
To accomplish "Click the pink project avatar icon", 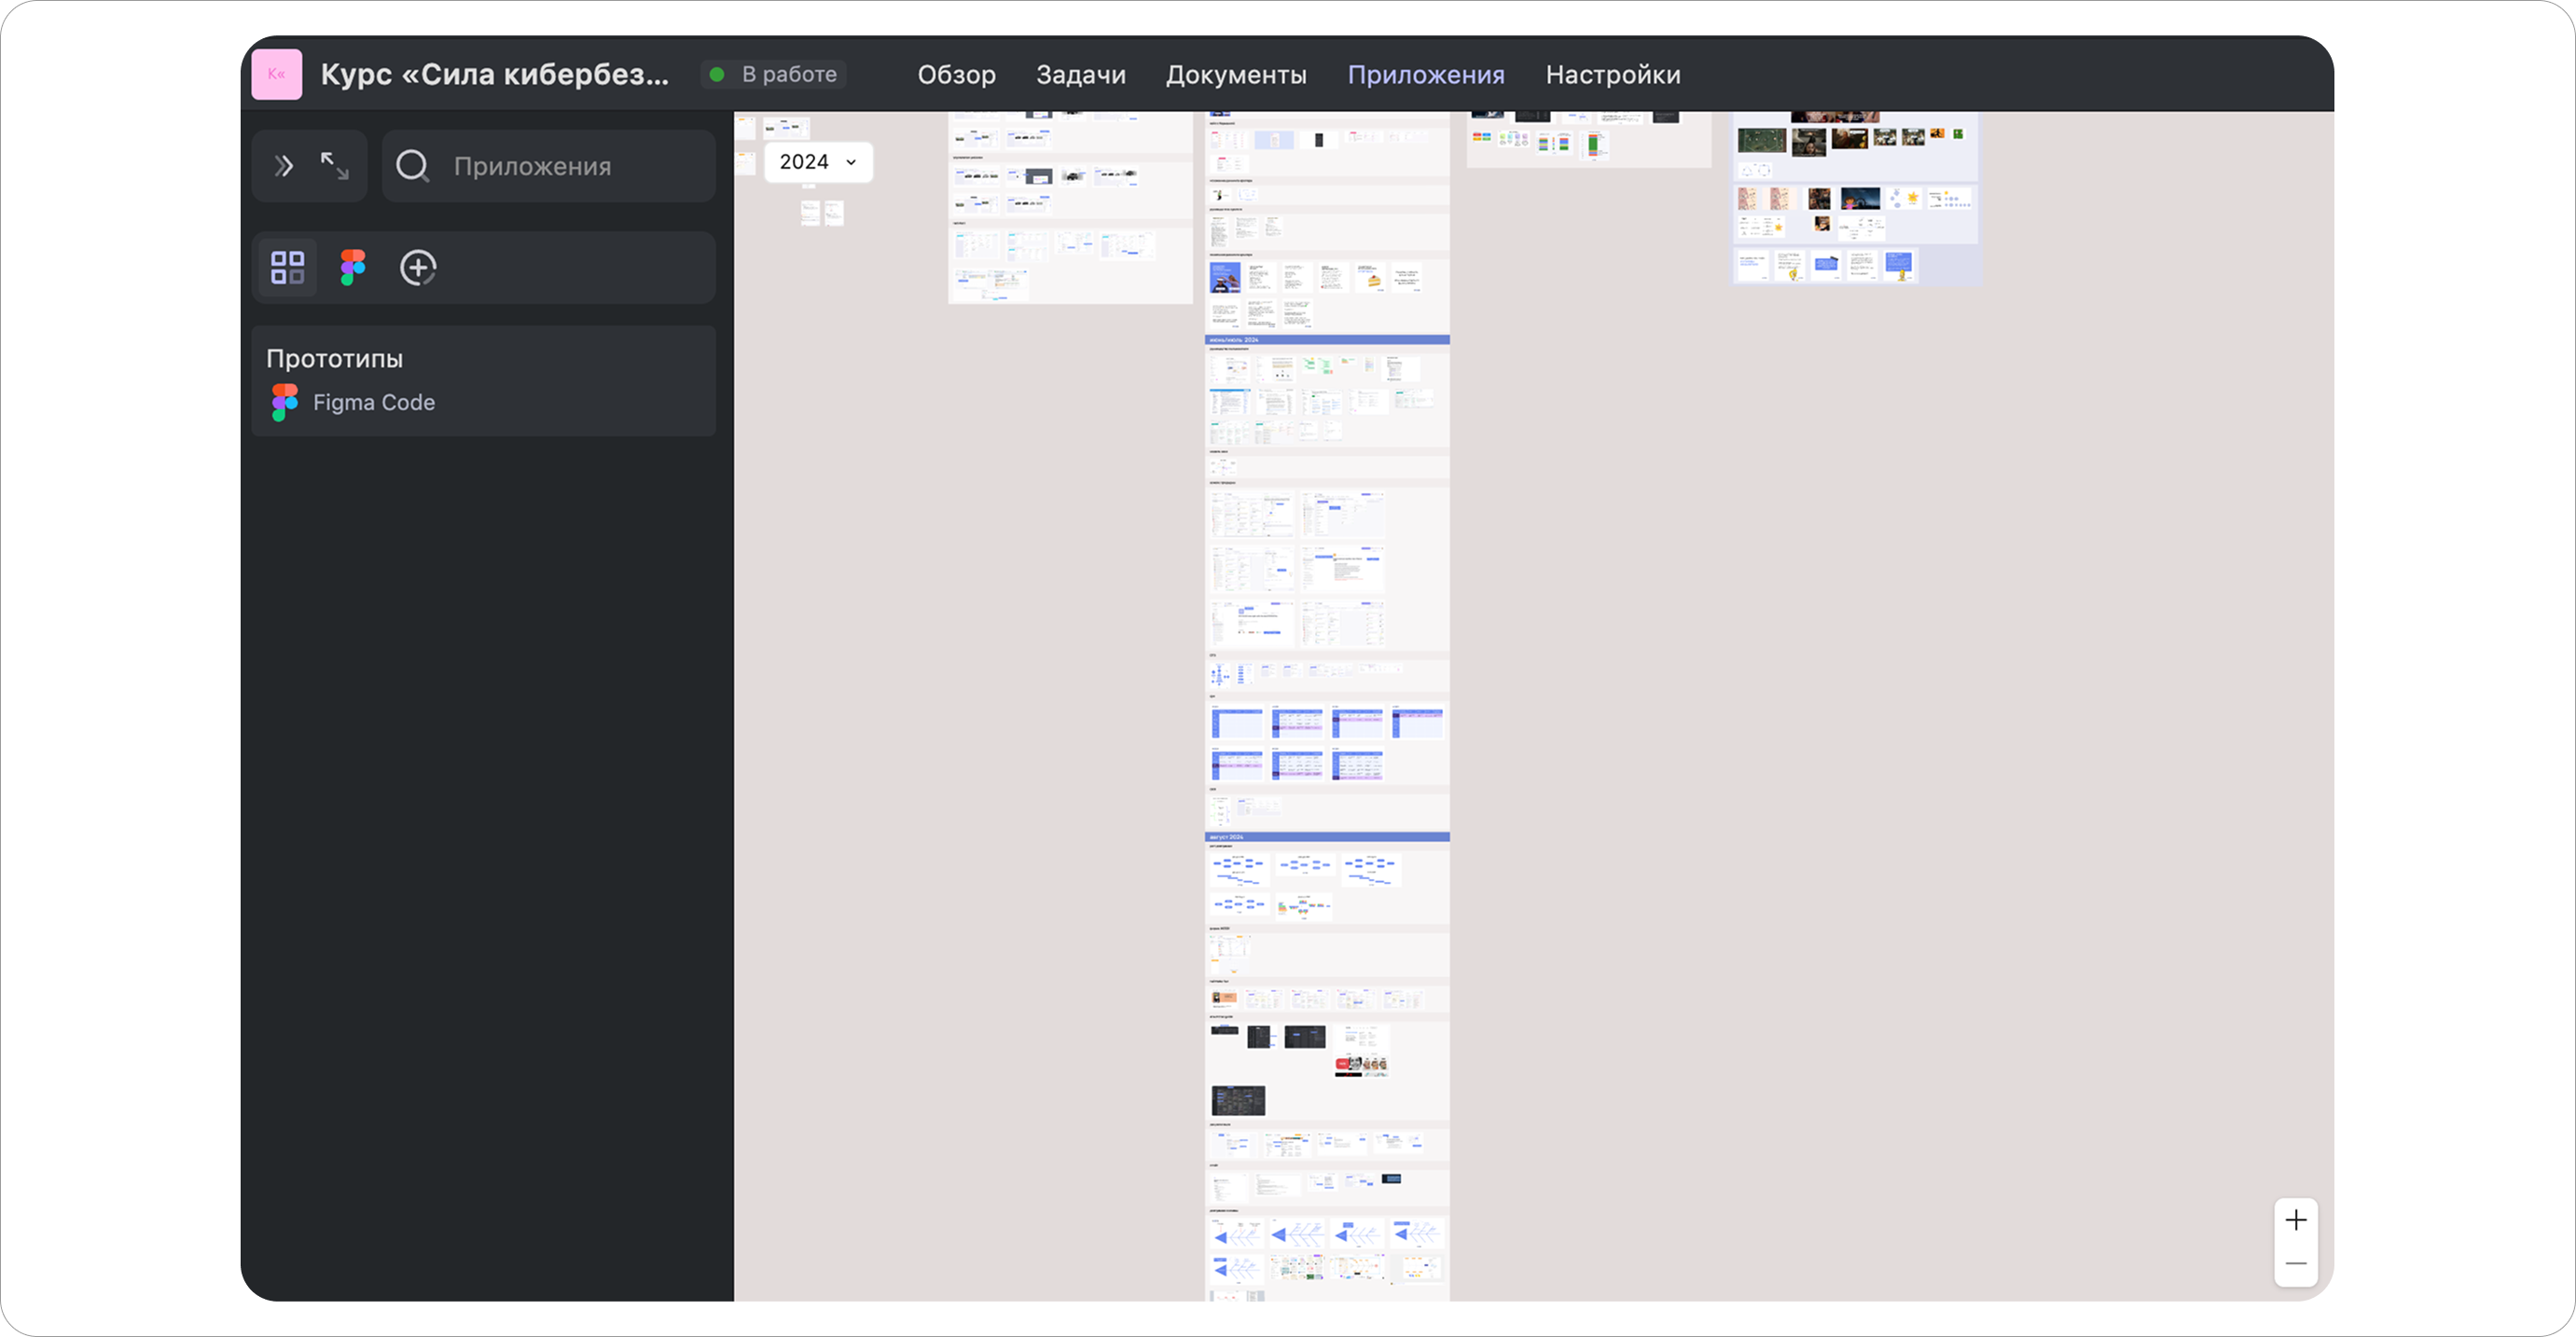I will pos(276,75).
